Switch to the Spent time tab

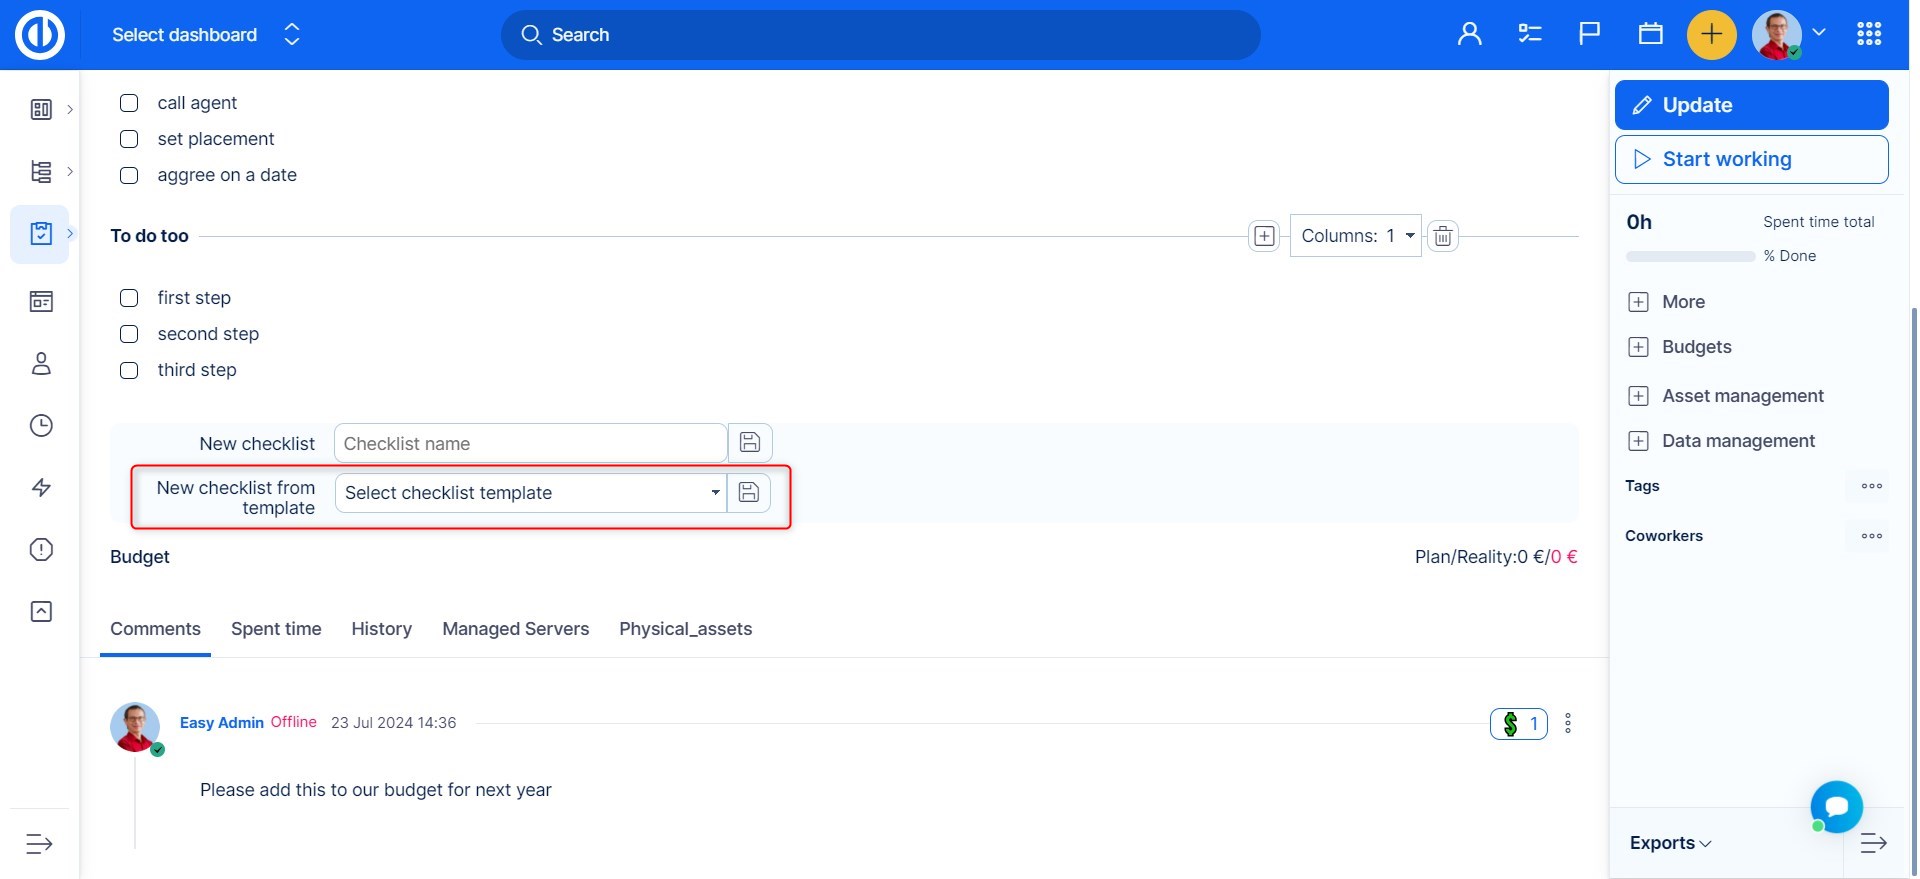276,629
